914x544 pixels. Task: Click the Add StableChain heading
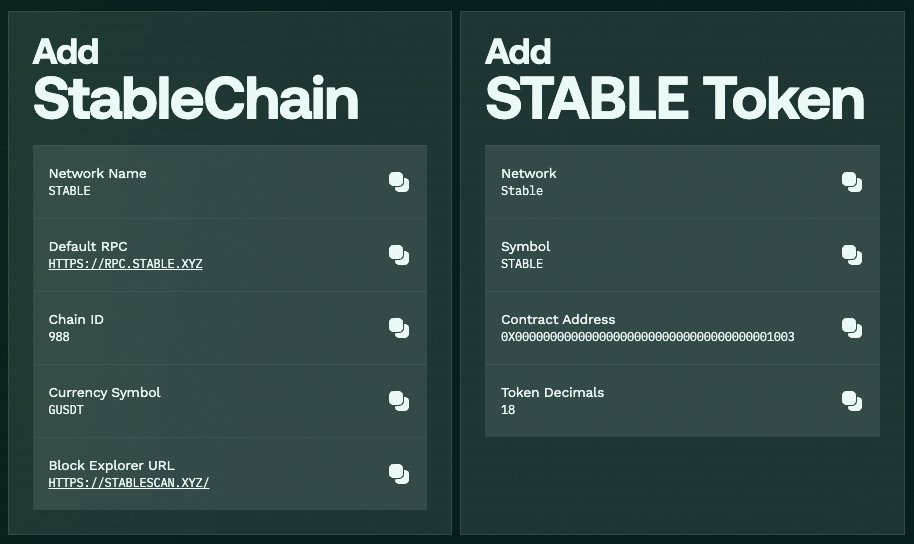pyautogui.click(x=195, y=80)
